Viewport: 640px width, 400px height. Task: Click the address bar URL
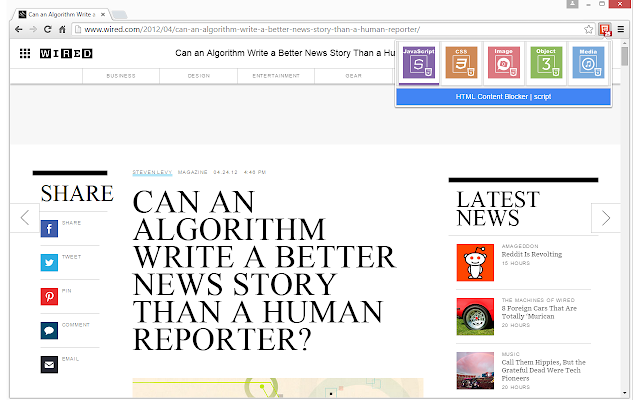coord(252,29)
